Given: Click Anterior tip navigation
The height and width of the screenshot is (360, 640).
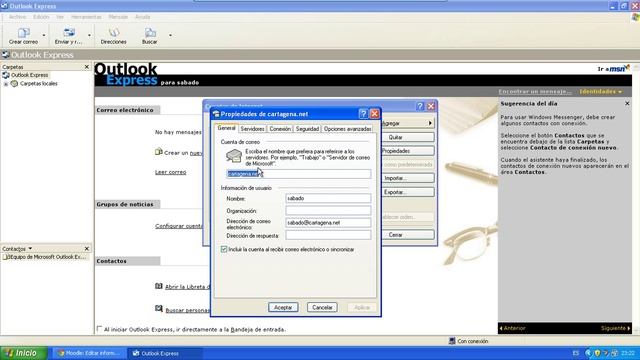Looking at the screenshot, I should click(x=513, y=328).
